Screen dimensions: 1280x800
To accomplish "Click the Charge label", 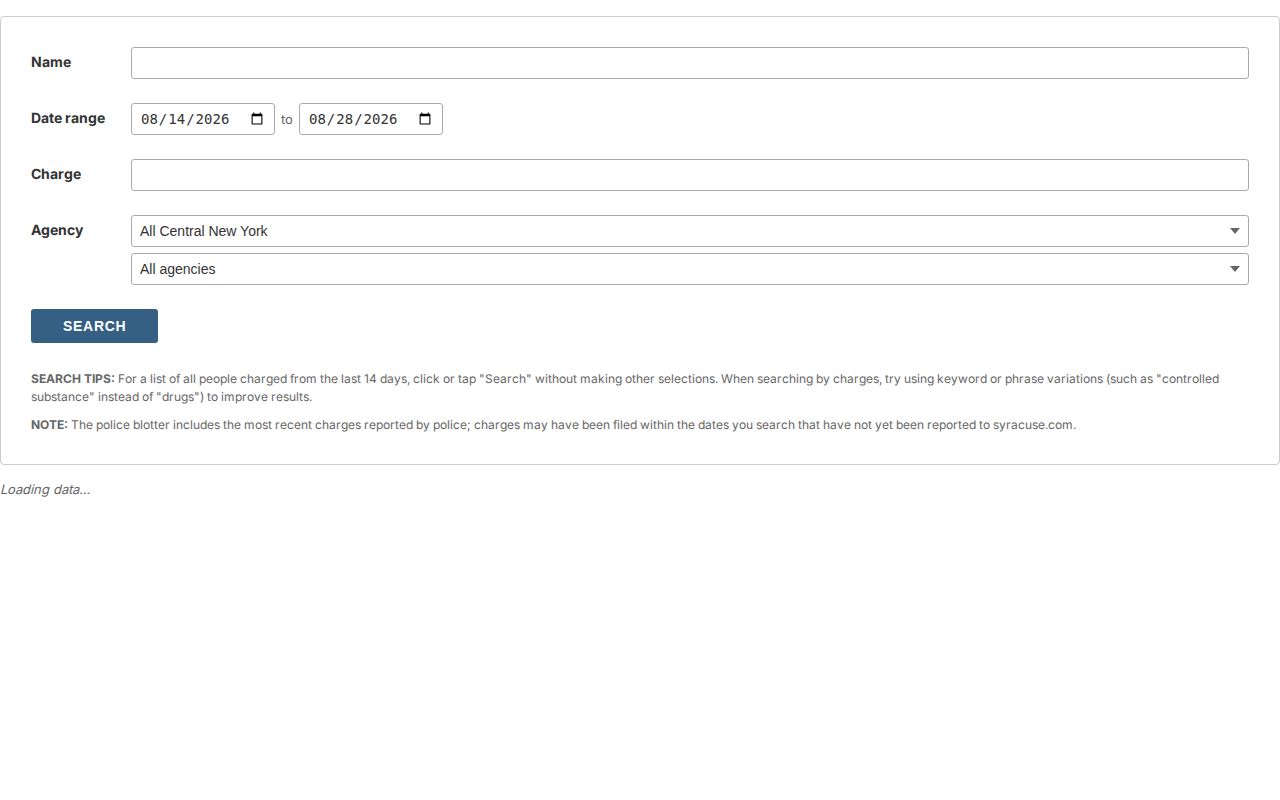I will [56, 174].
